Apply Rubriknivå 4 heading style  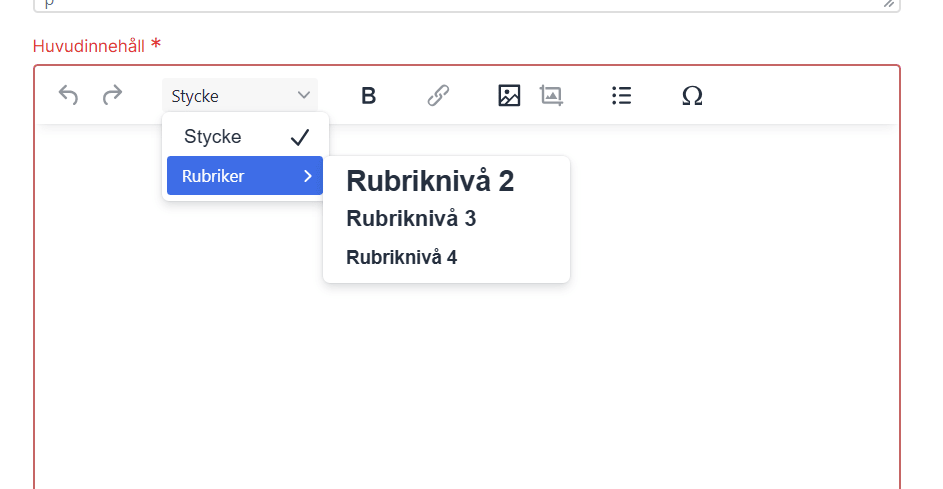tap(402, 257)
